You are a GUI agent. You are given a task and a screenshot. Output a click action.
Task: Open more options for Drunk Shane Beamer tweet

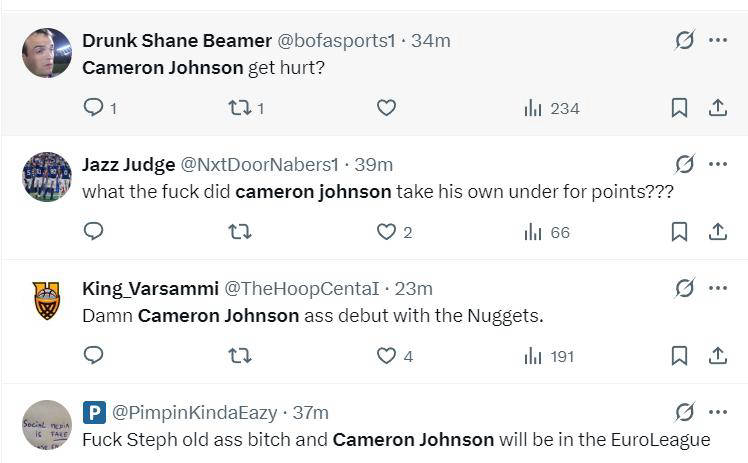click(717, 40)
